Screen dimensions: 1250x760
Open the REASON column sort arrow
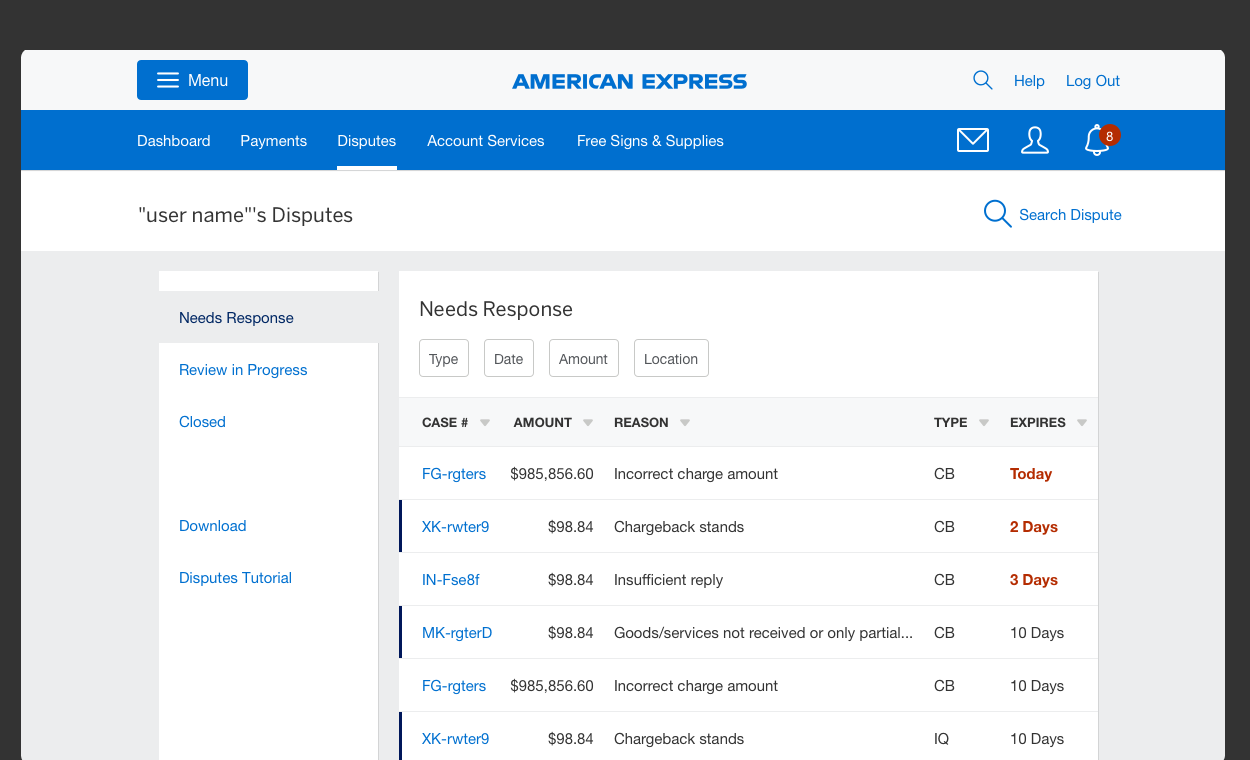tap(684, 422)
